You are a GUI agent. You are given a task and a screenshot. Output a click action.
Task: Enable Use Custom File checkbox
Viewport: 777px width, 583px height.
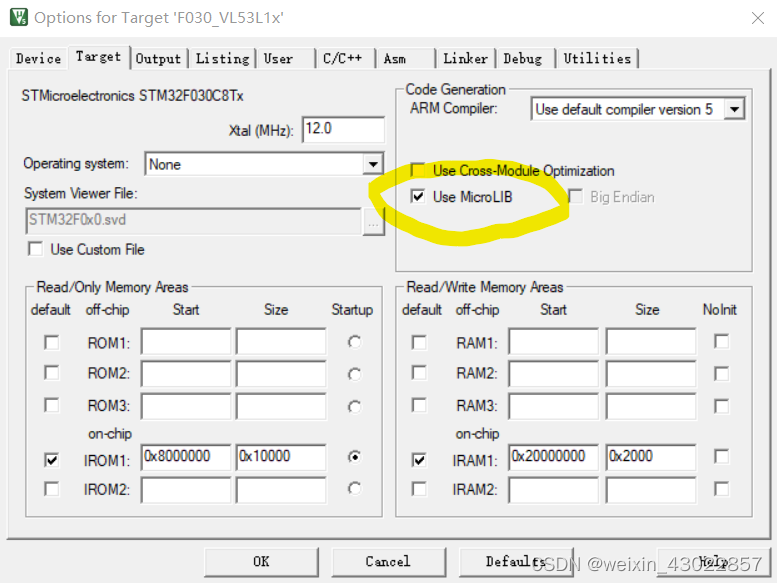36,249
